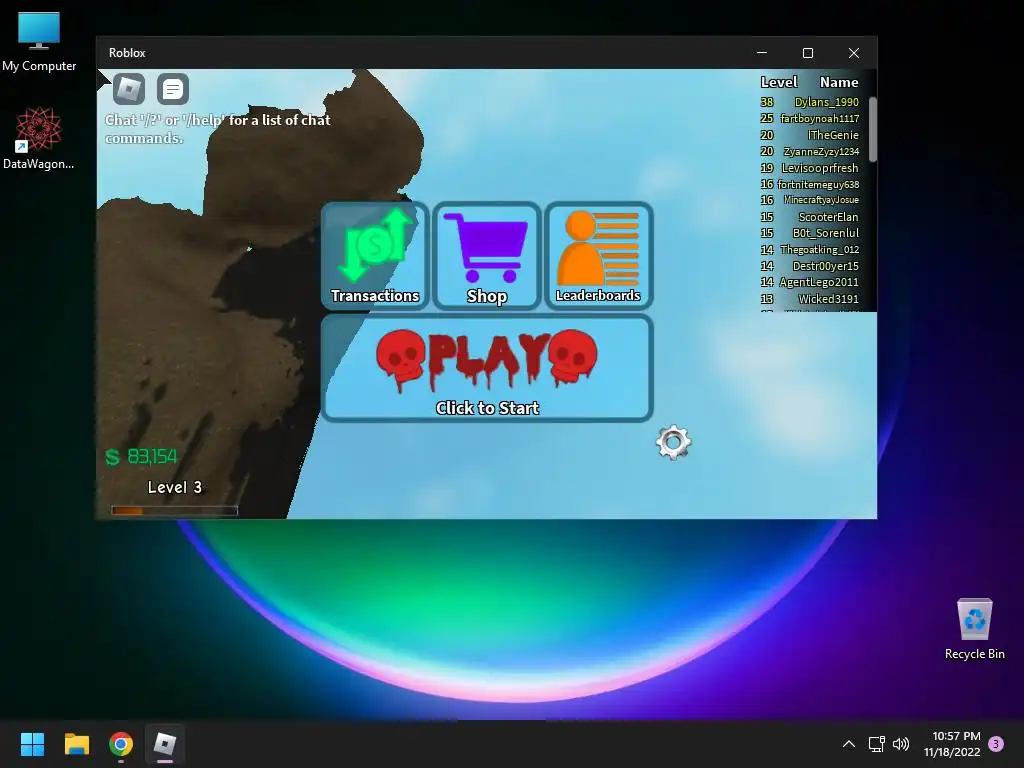Screen dimensions: 1024x768
Task: Toggle the chat window icon
Action: [173, 89]
